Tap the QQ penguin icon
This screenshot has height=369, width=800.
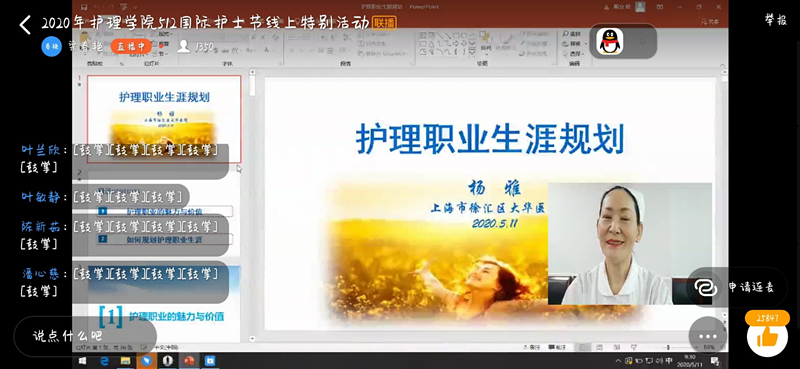click(610, 41)
